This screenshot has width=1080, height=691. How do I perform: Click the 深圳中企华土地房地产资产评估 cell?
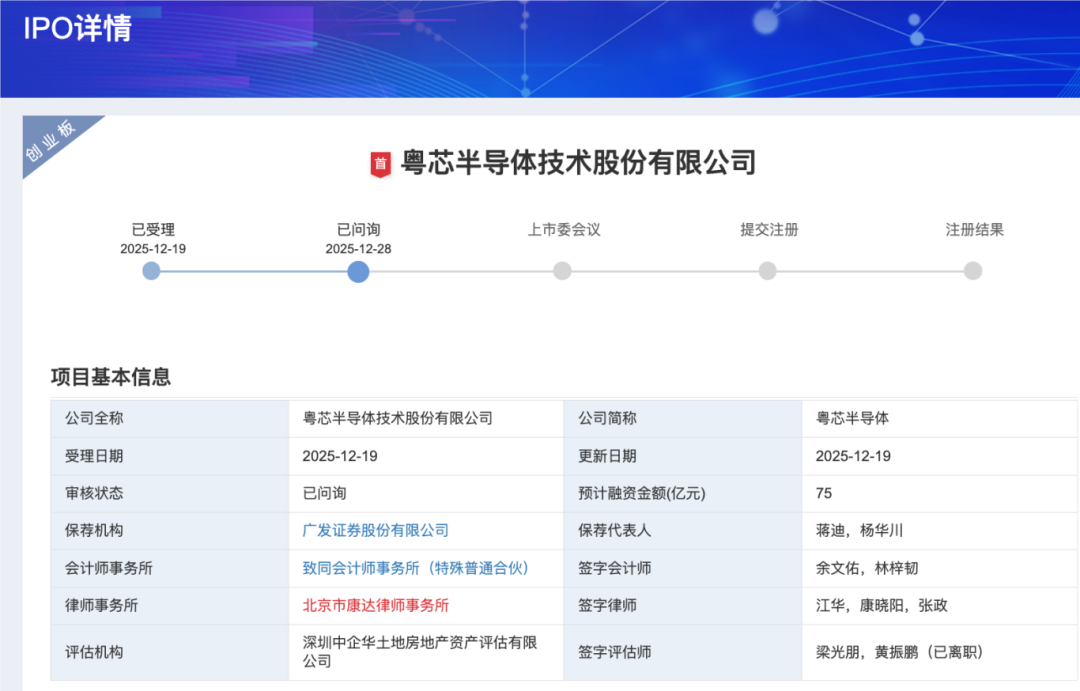point(420,651)
